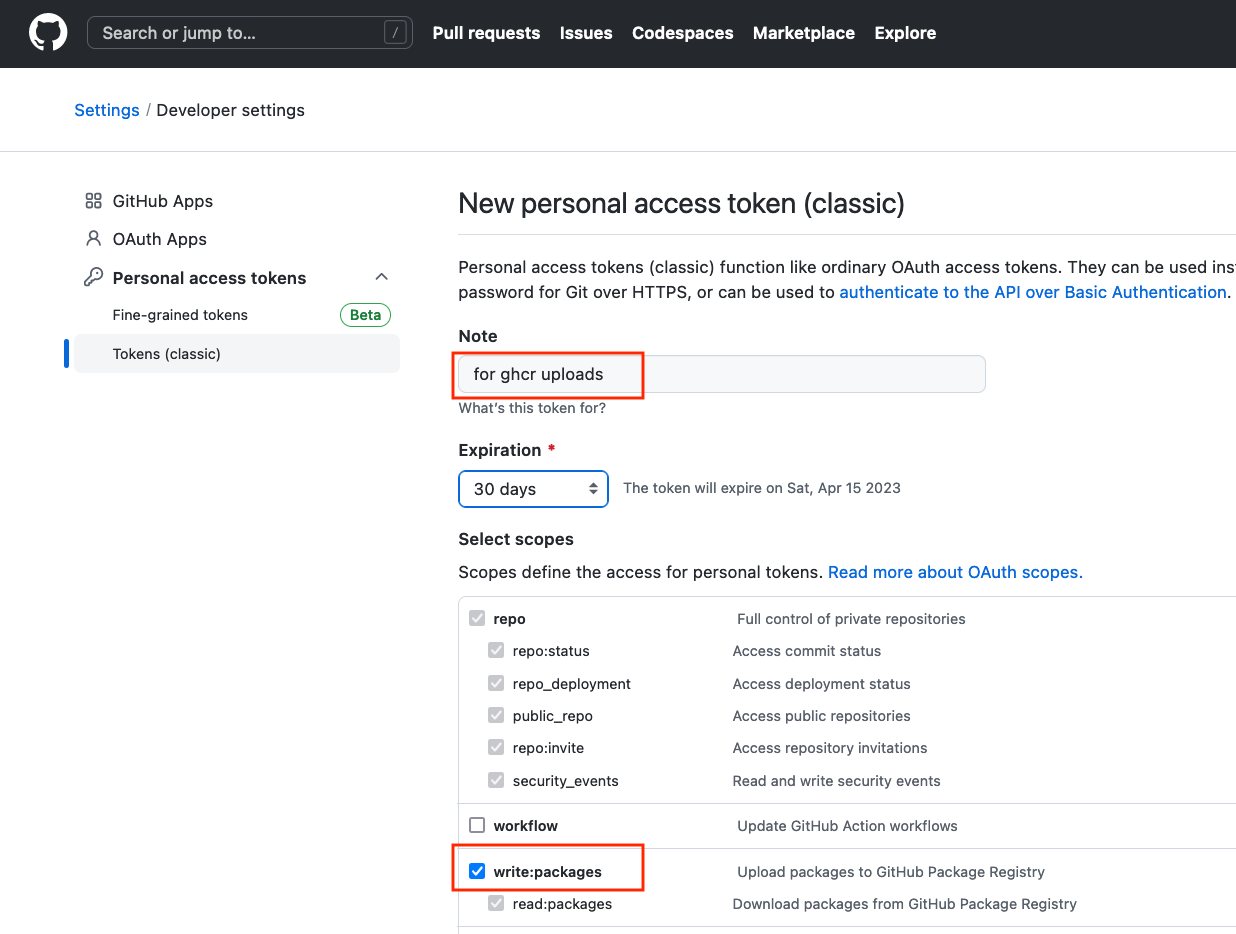Open the Settings breadcrumb link
Image resolution: width=1236 pixels, height=934 pixels.
pos(107,110)
